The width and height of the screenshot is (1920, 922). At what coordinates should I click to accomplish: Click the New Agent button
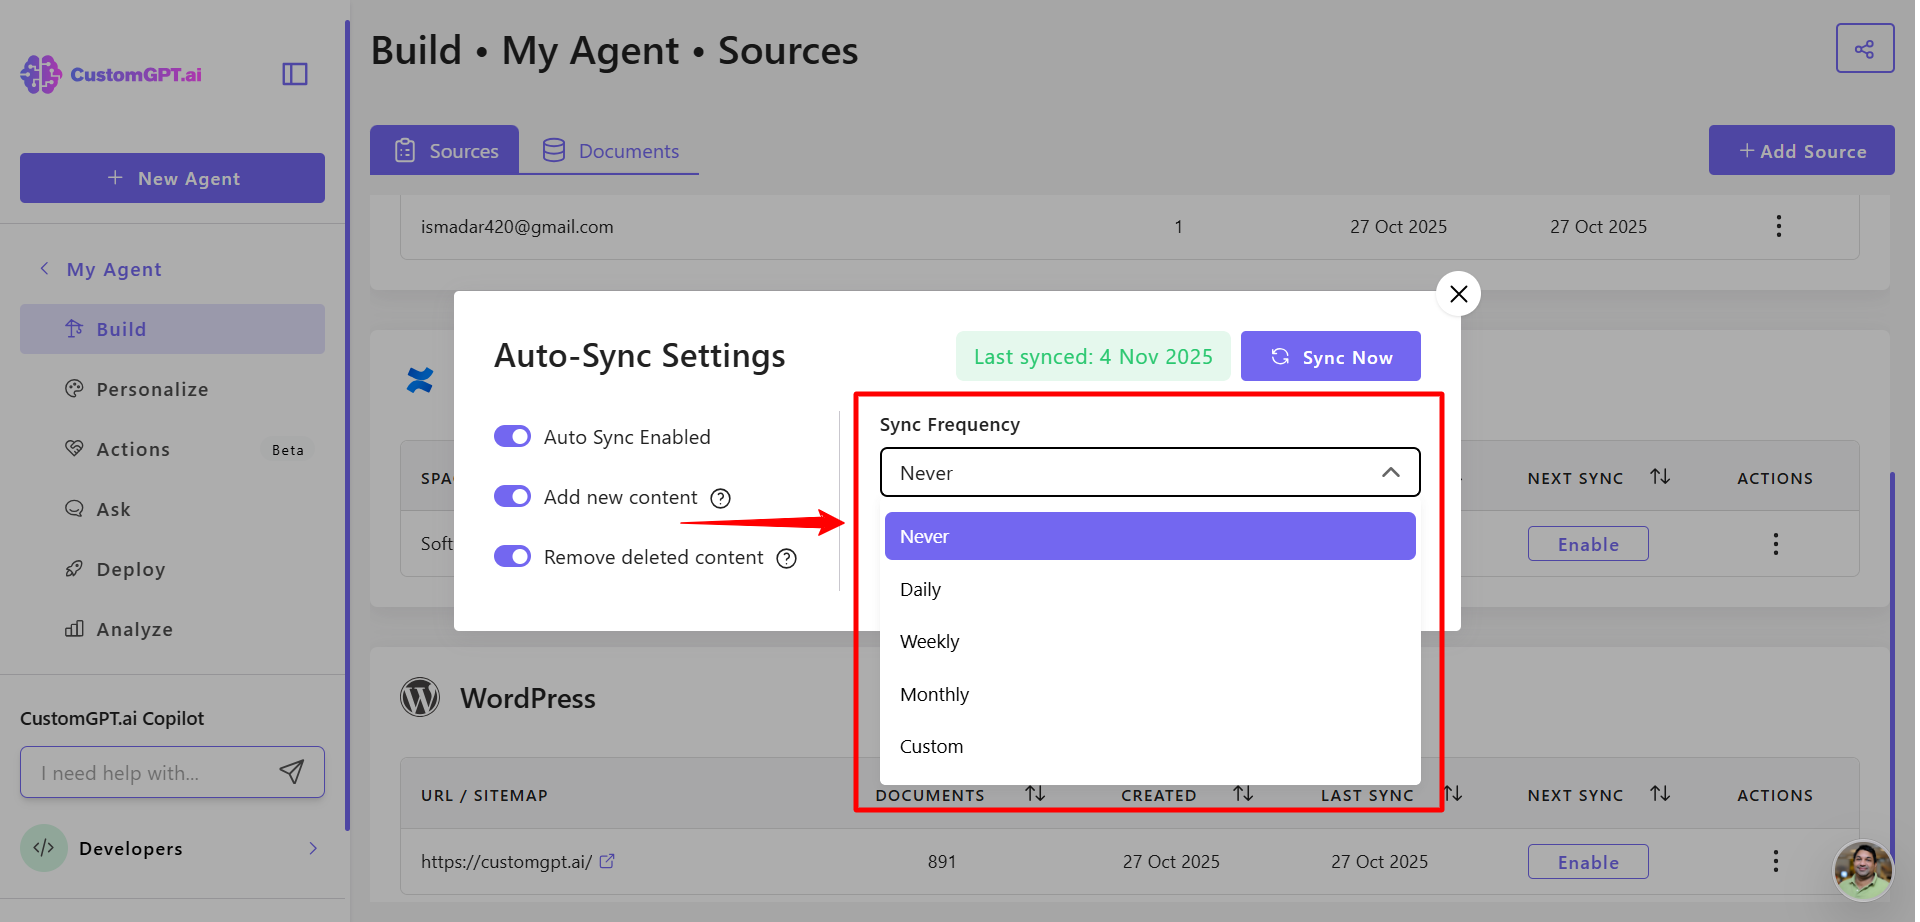click(172, 178)
